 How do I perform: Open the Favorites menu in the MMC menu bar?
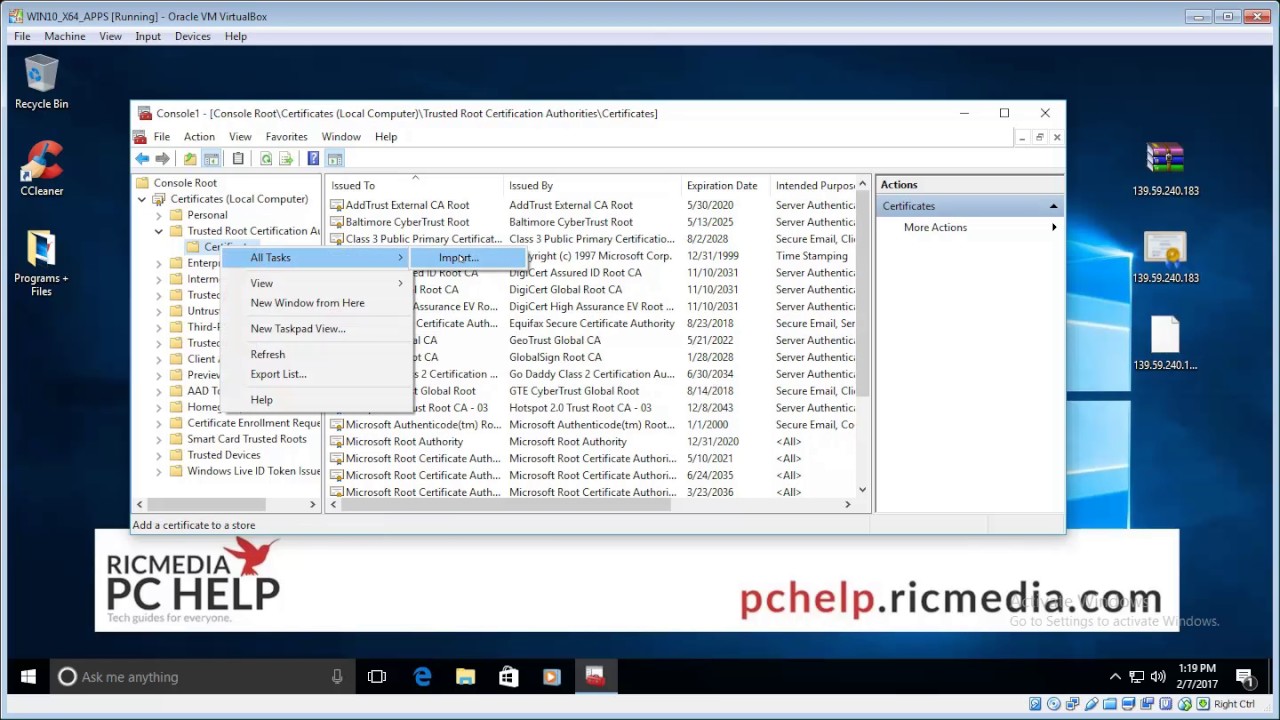pyautogui.click(x=286, y=137)
